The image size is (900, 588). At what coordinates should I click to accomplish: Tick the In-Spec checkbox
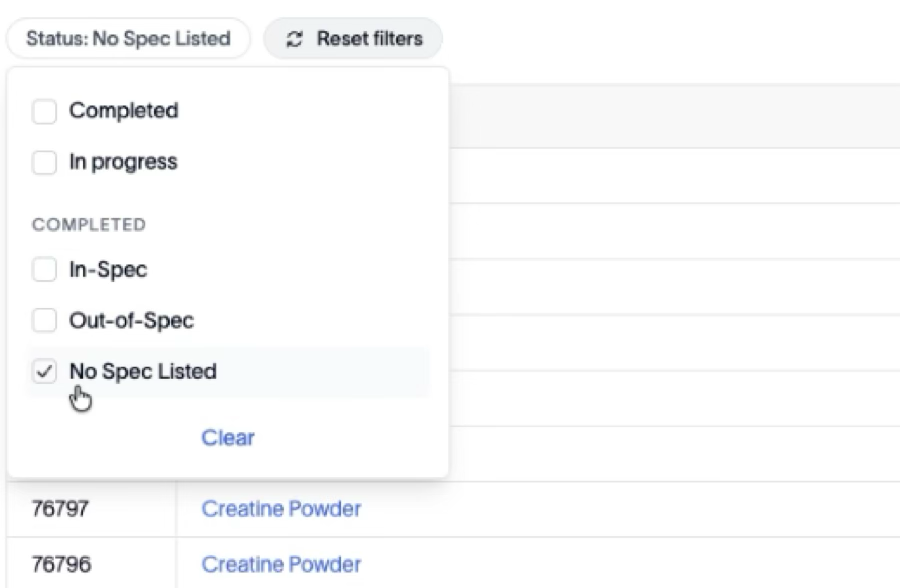[44, 269]
